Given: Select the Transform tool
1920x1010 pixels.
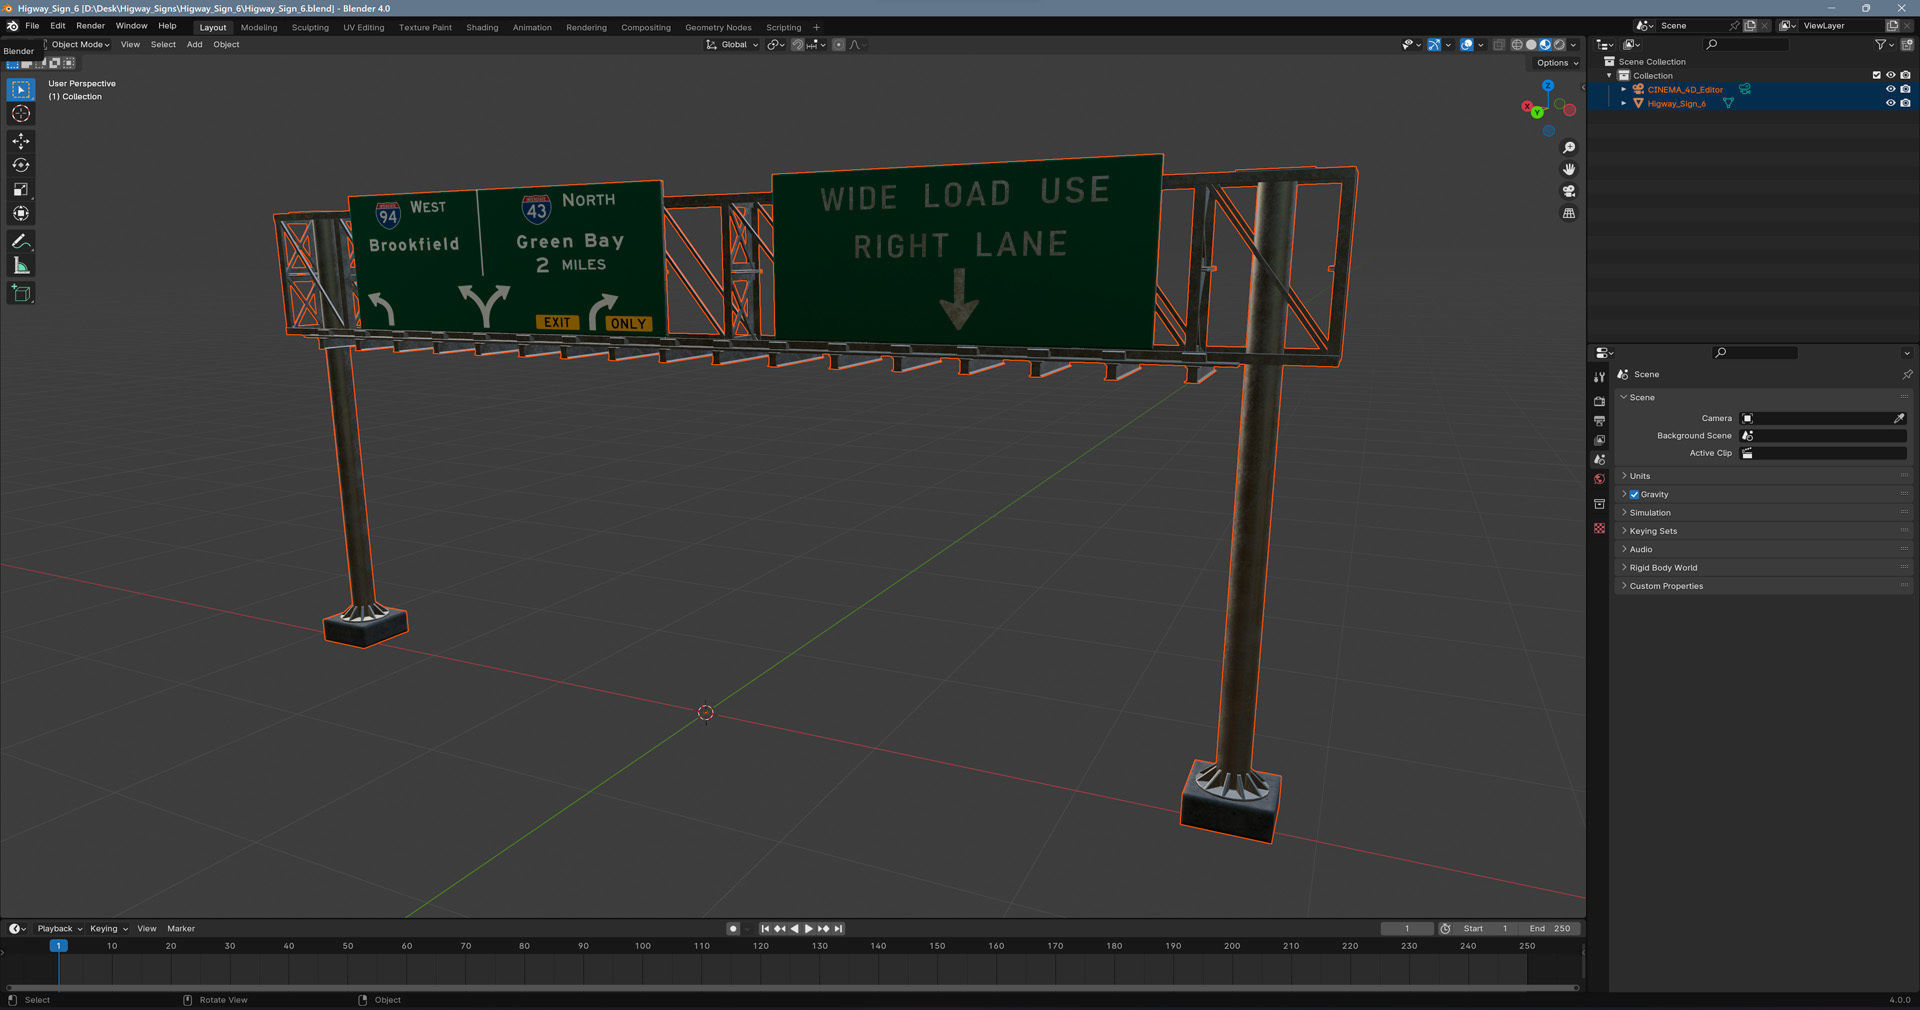Looking at the screenshot, I should pyautogui.click(x=21, y=213).
